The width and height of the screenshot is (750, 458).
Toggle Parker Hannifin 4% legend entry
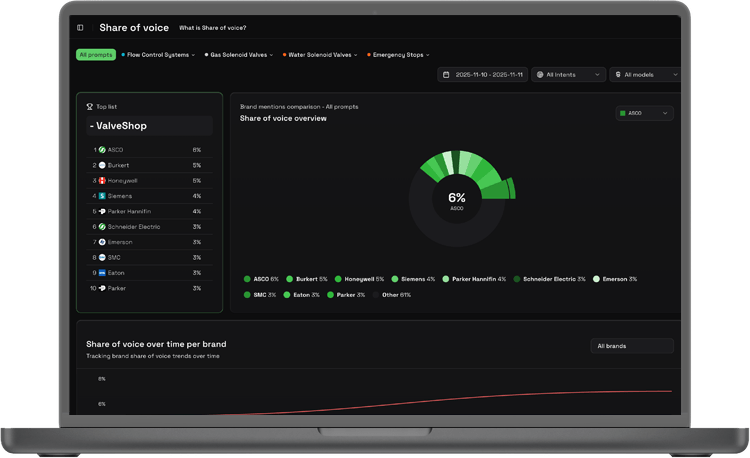pyautogui.click(x=474, y=279)
